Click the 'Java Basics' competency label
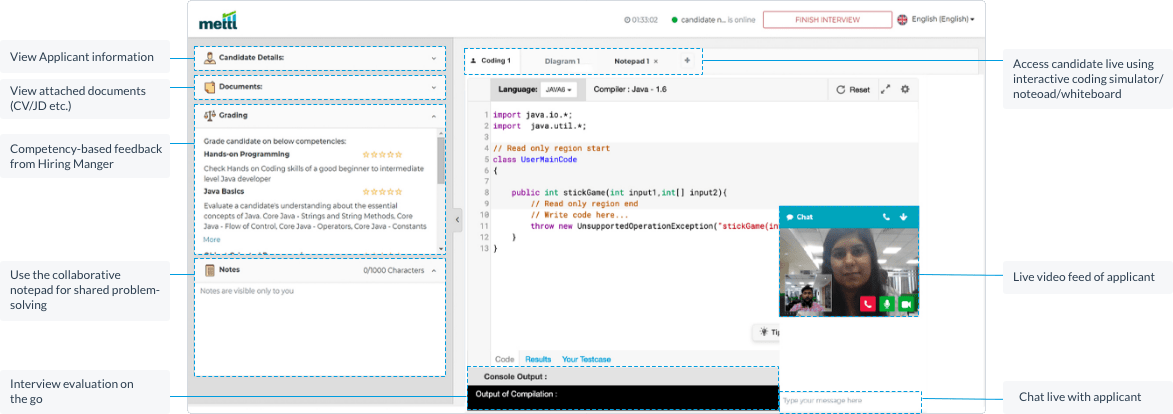This screenshot has height=414, width=1173. (224, 192)
